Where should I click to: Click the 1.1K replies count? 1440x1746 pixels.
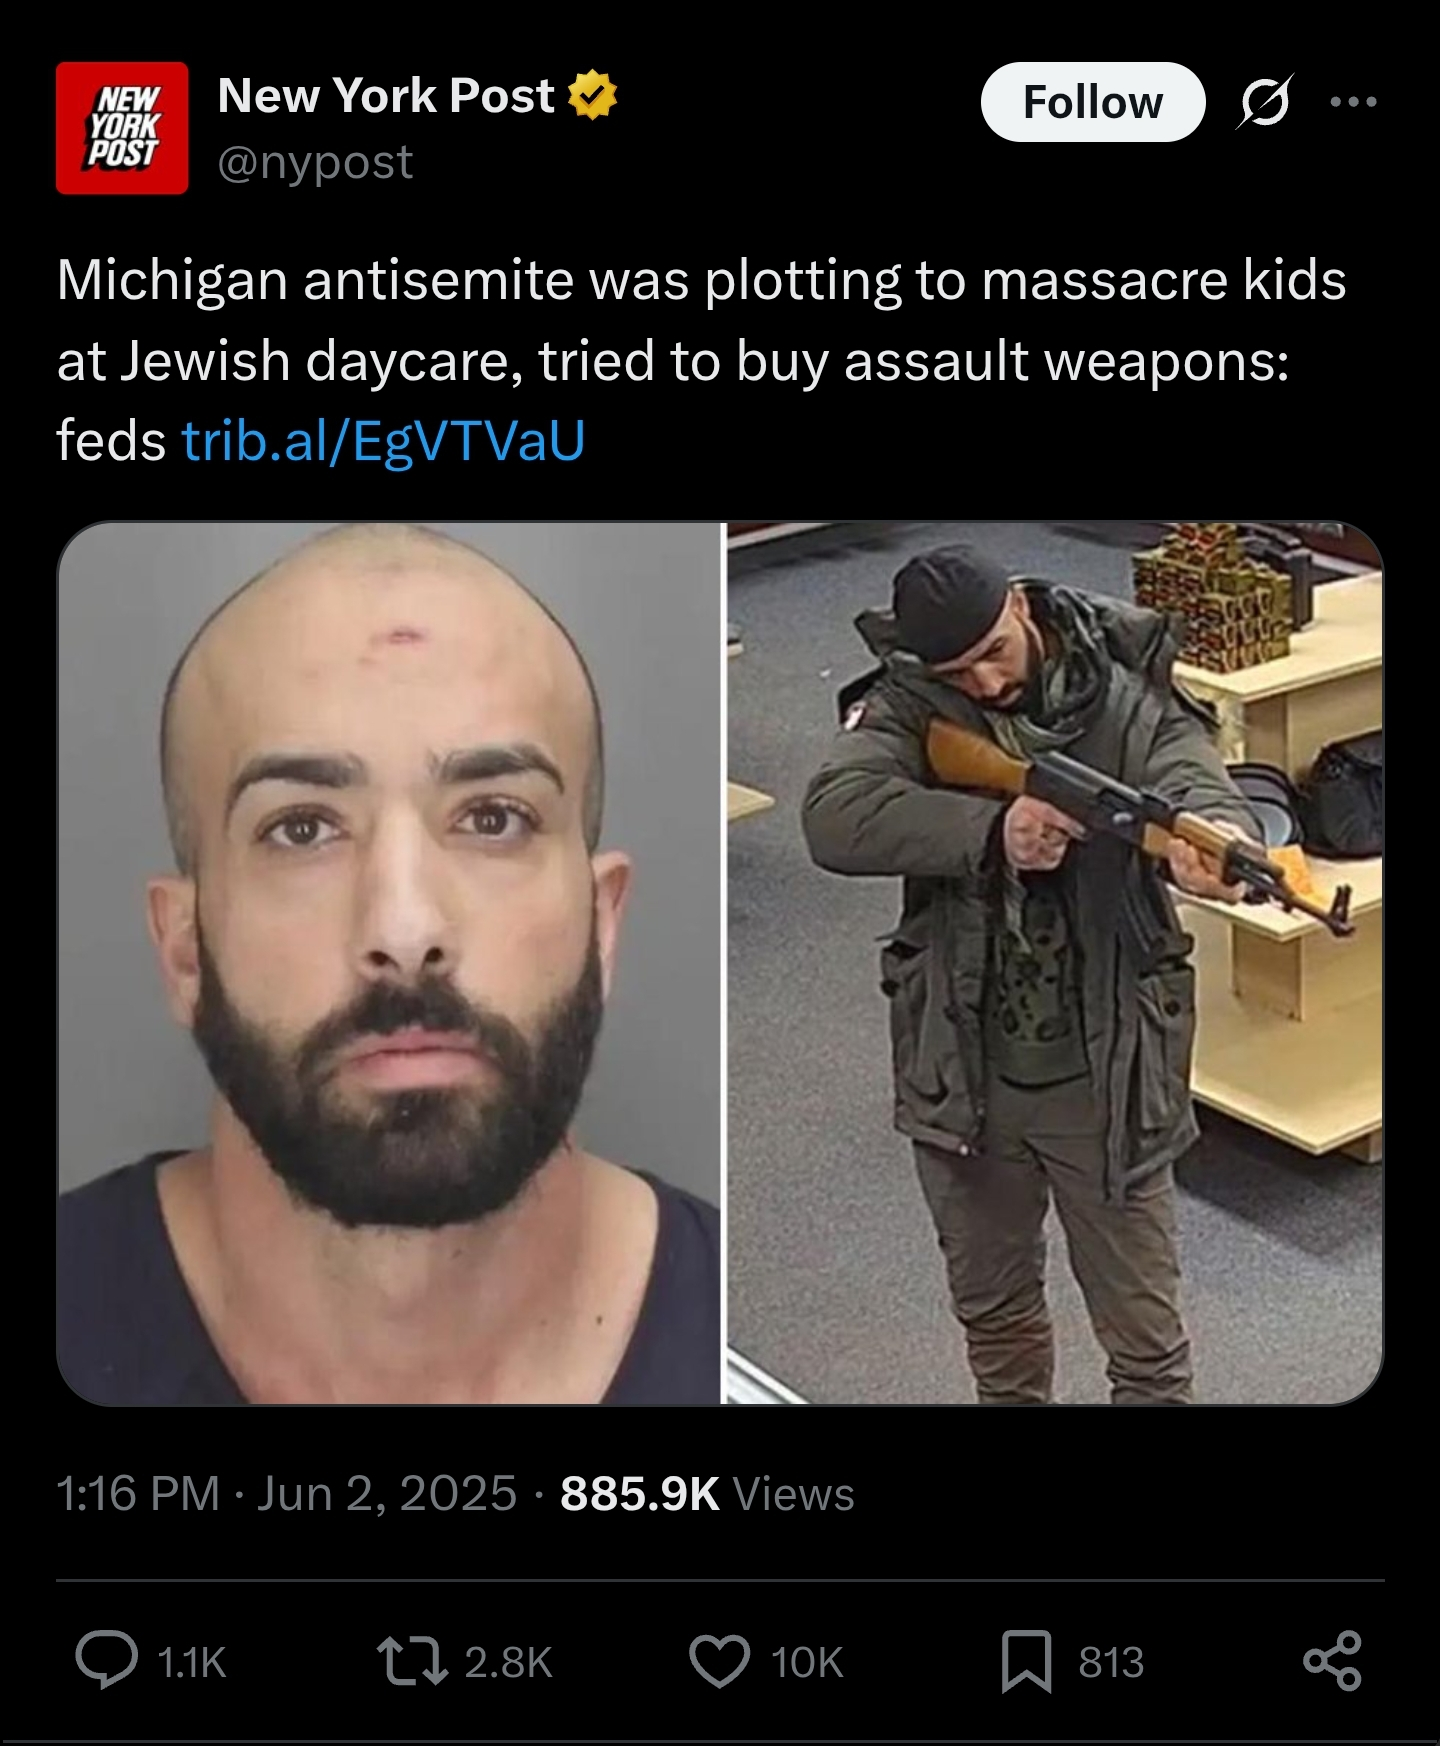[x=192, y=1662]
